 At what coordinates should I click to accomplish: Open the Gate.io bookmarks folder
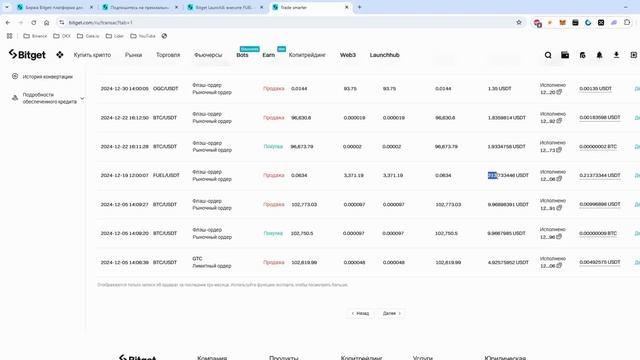click(x=88, y=36)
